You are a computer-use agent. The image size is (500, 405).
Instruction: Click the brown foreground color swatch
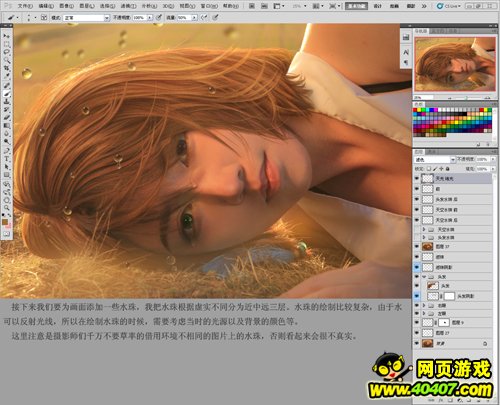coord(5,222)
